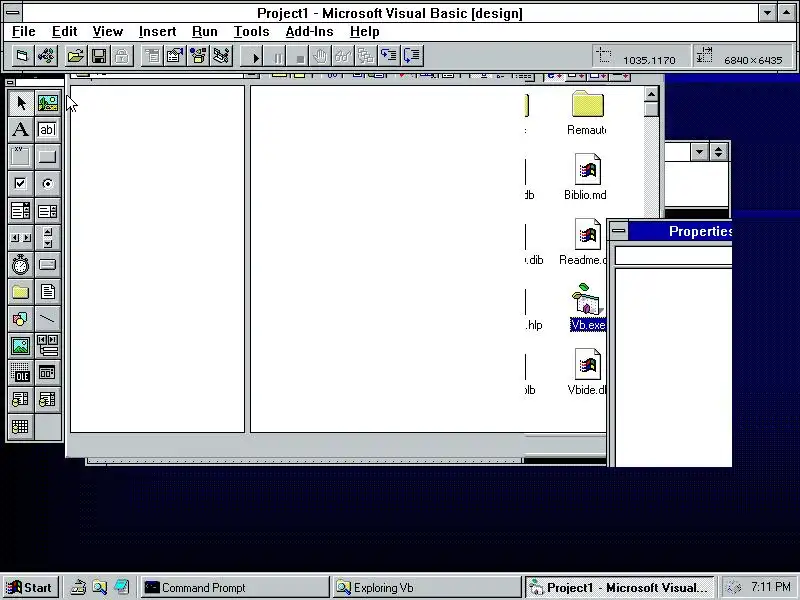
Task: Open the Help menu
Action: [364, 32]
